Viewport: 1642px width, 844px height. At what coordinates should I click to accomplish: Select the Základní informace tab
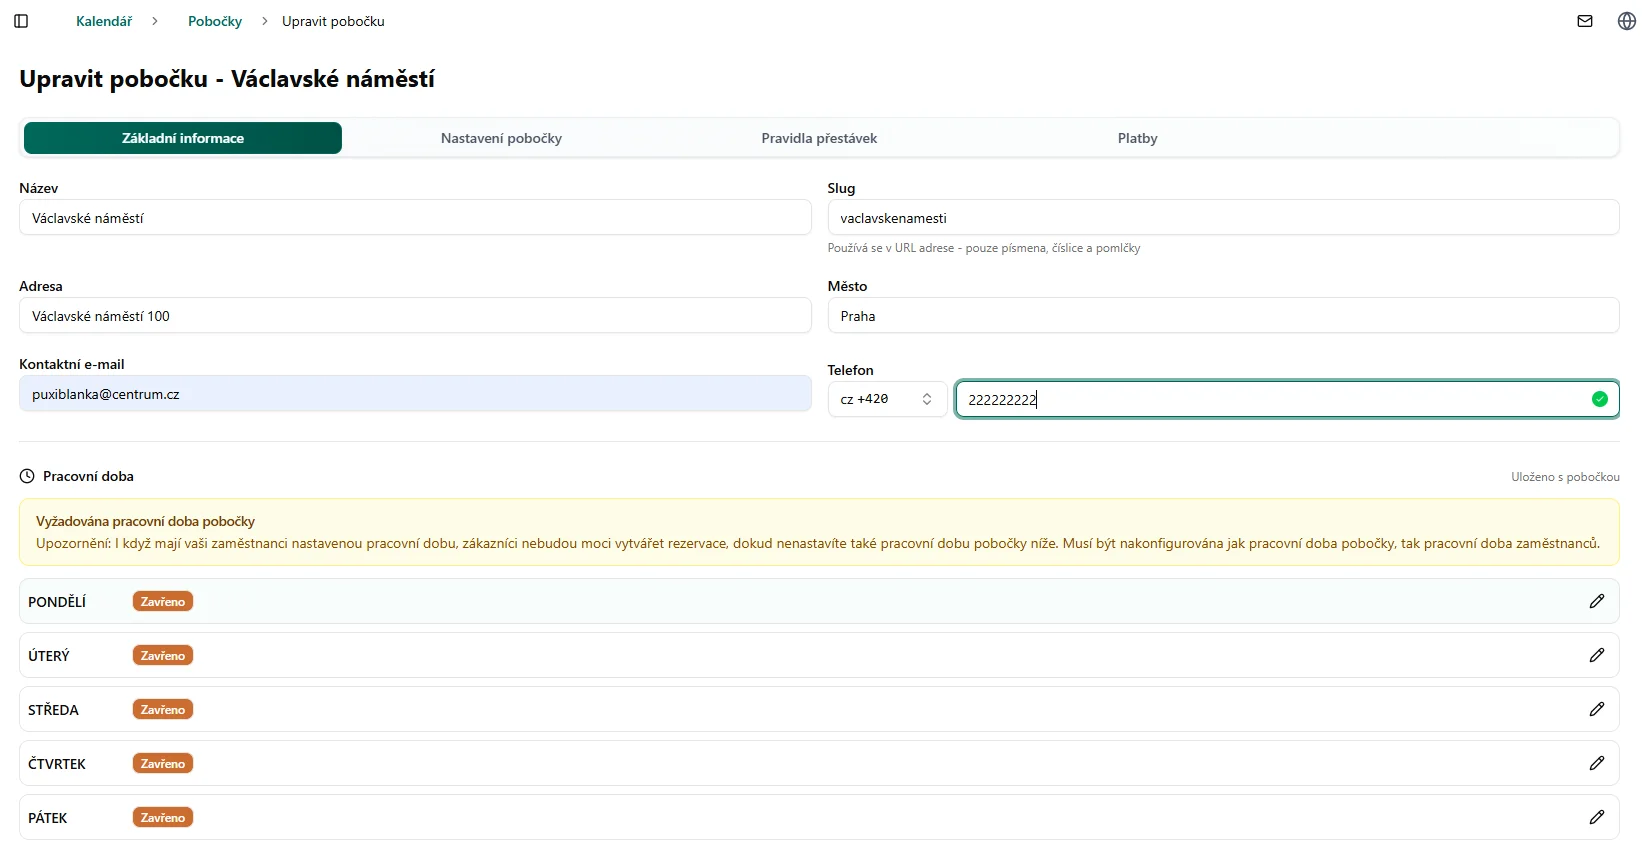183,138
